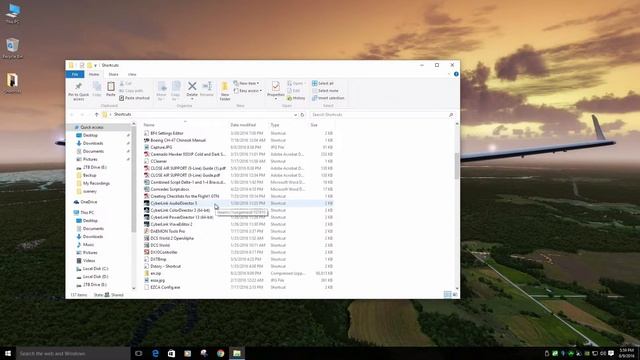Select My Recordings in navigation pane
This screenshot has width=640, height=360.
point(96,183)
